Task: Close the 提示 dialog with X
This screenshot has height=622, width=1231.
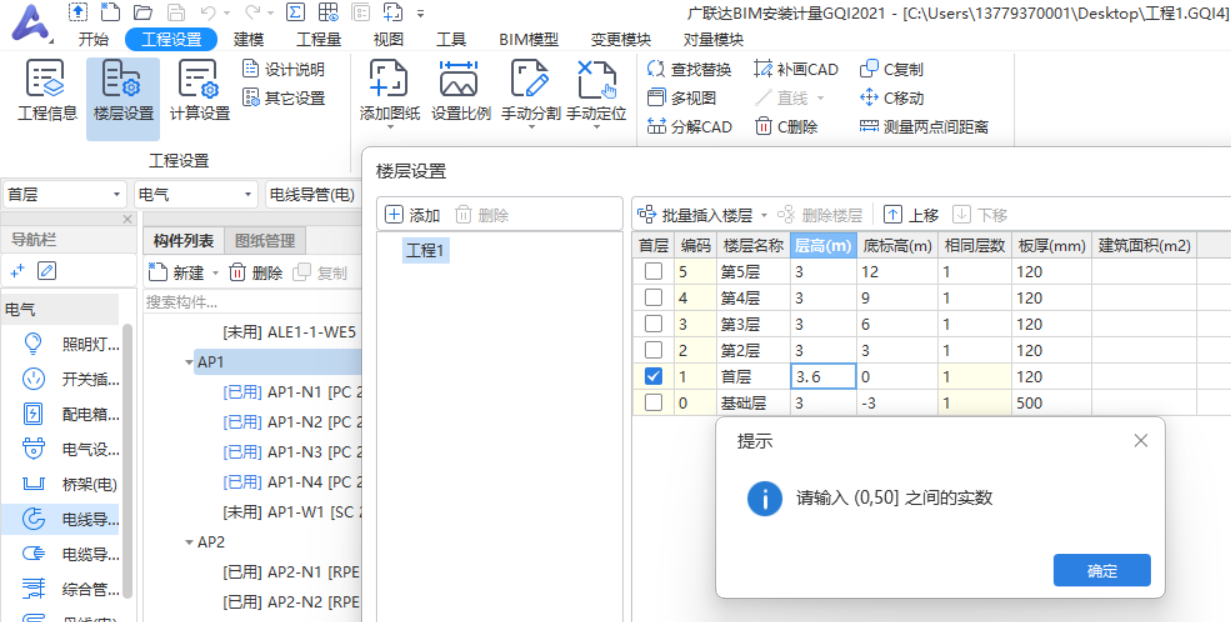Action: point(1141,441)
